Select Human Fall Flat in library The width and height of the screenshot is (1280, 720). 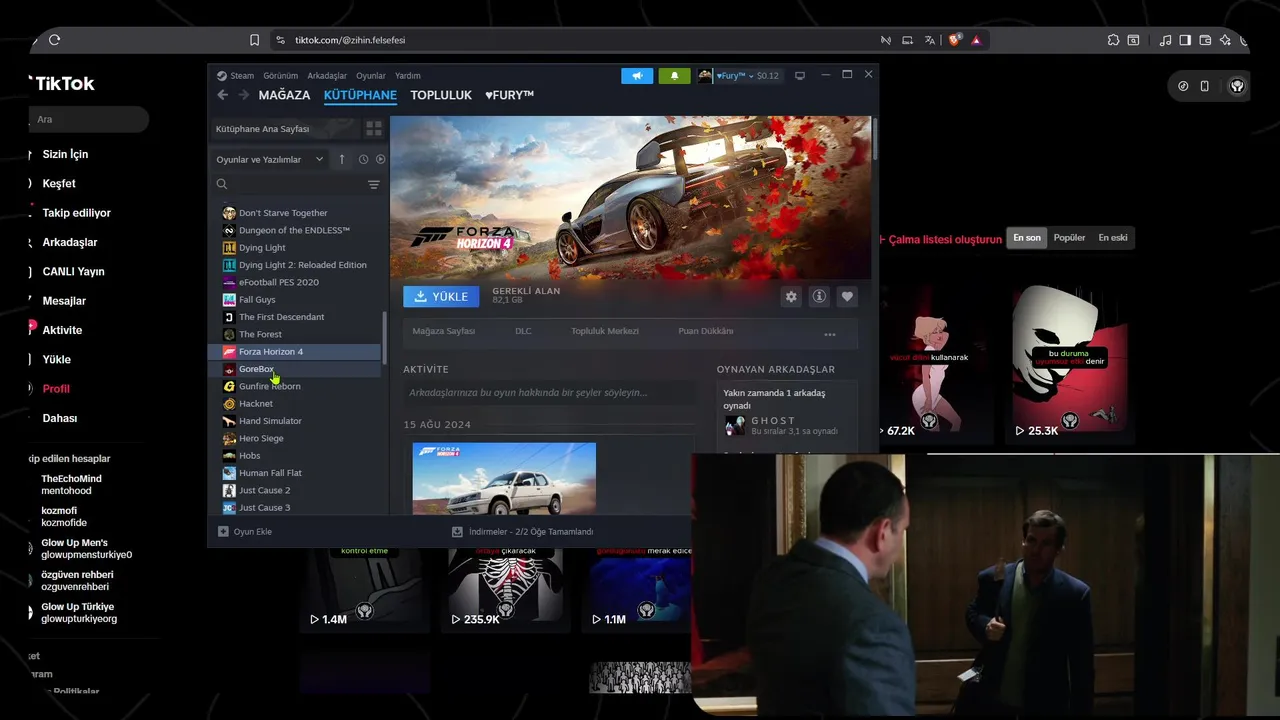point(295,473)
